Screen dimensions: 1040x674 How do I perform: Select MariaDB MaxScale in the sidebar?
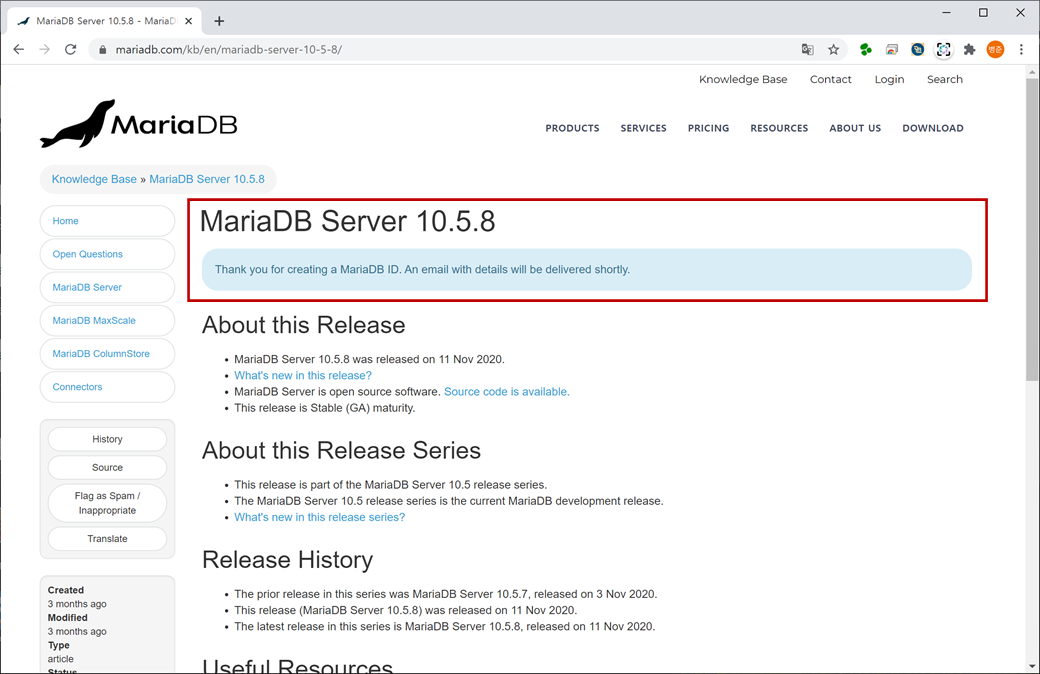point(107,320)
